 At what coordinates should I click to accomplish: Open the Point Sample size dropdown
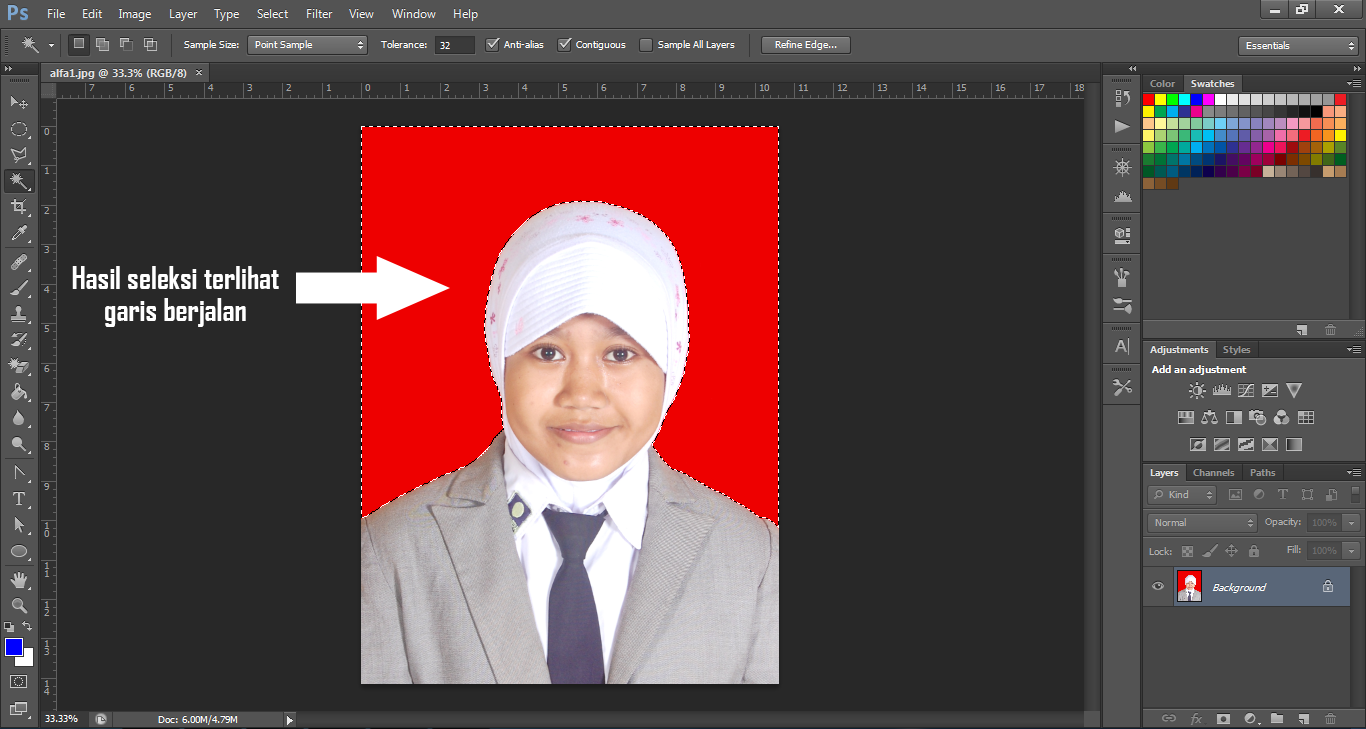pos(307,44)
